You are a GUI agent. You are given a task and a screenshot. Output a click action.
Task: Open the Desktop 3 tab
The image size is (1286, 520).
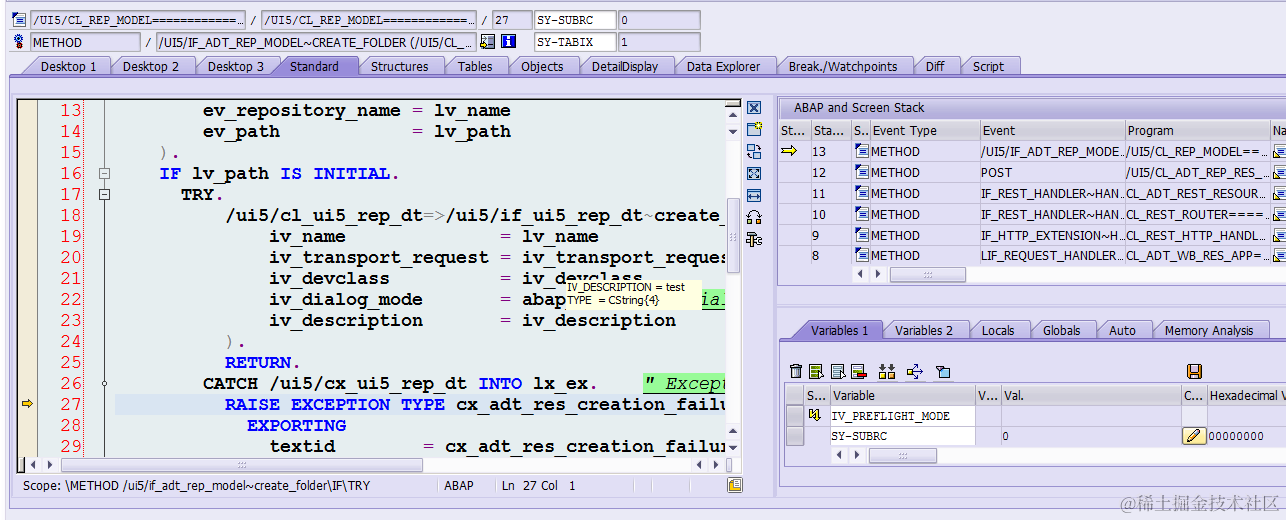(x=236, y=66)
